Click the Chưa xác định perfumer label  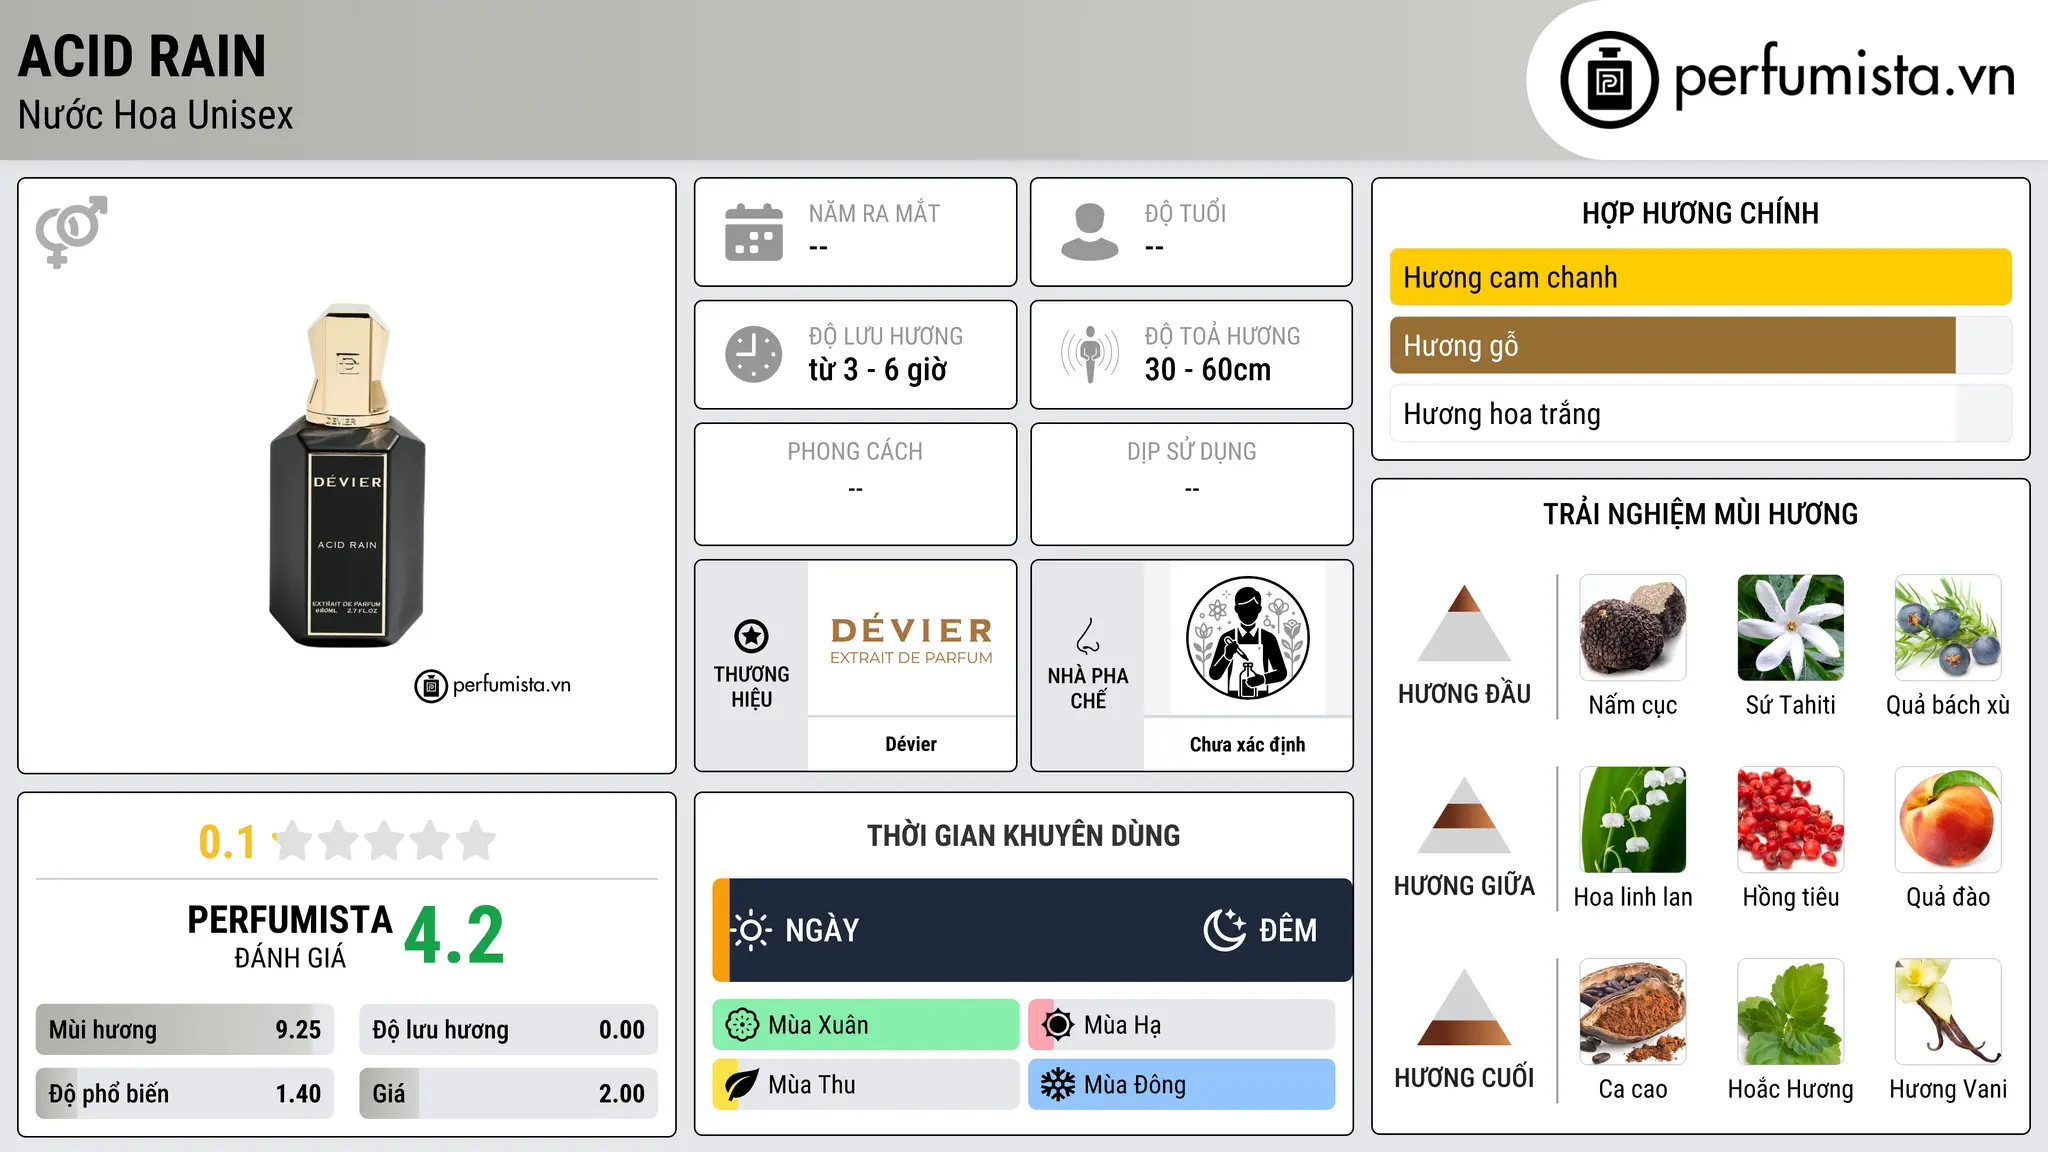1247,744
